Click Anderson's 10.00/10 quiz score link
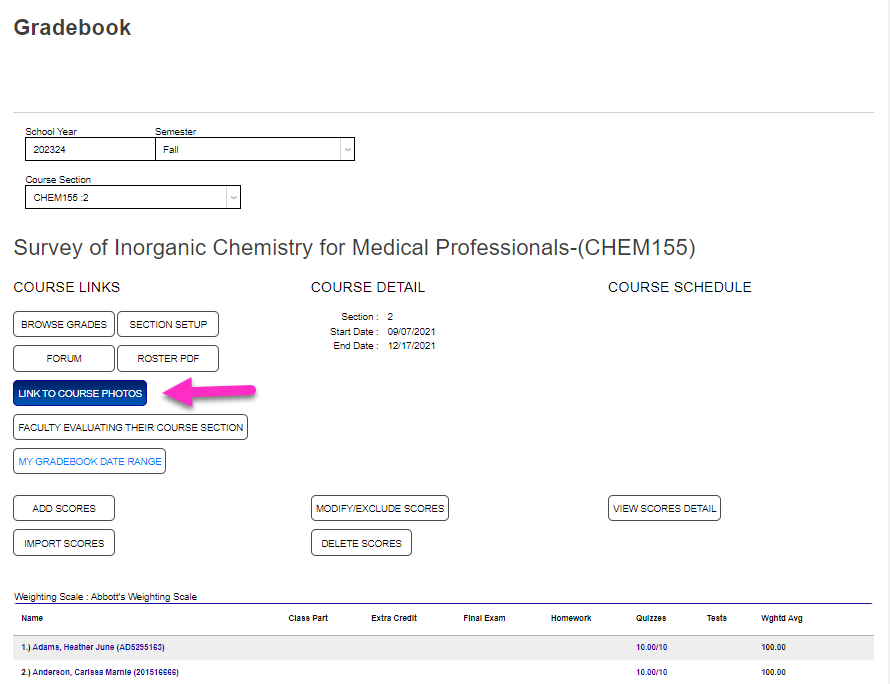Screen dimensions: 890x684 click(x=651, y=672)
